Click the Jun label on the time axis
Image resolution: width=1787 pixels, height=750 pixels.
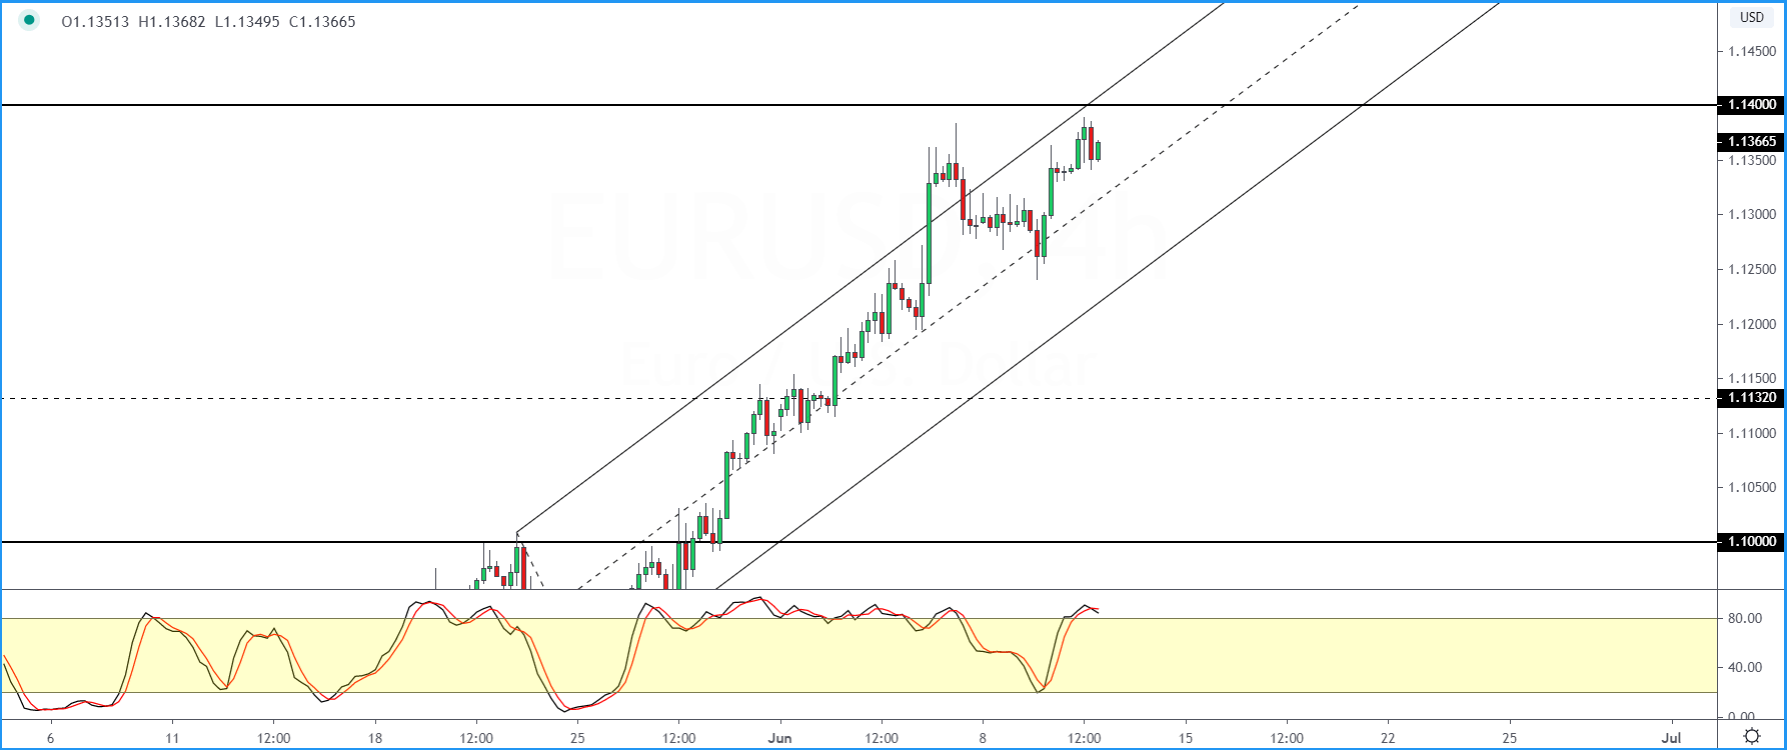tap(780, 738)
